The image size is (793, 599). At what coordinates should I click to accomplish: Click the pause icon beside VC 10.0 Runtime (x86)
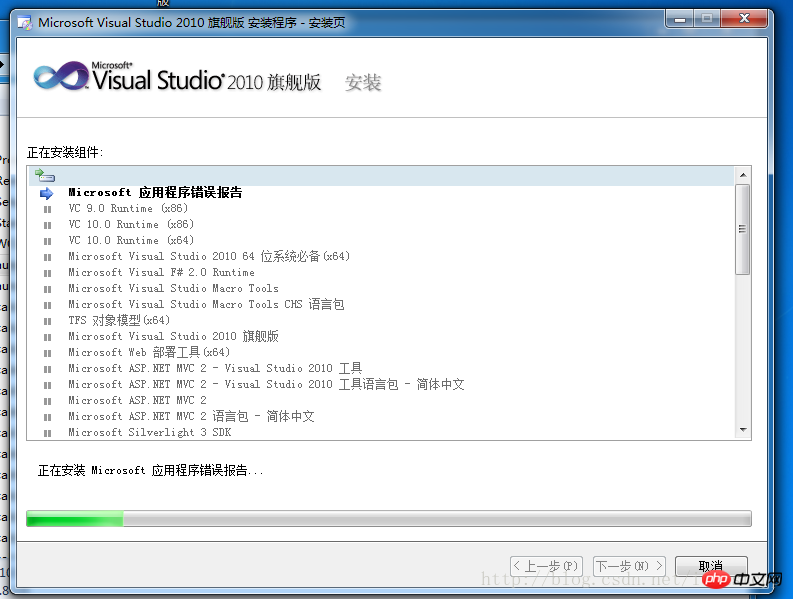point(48,225)
